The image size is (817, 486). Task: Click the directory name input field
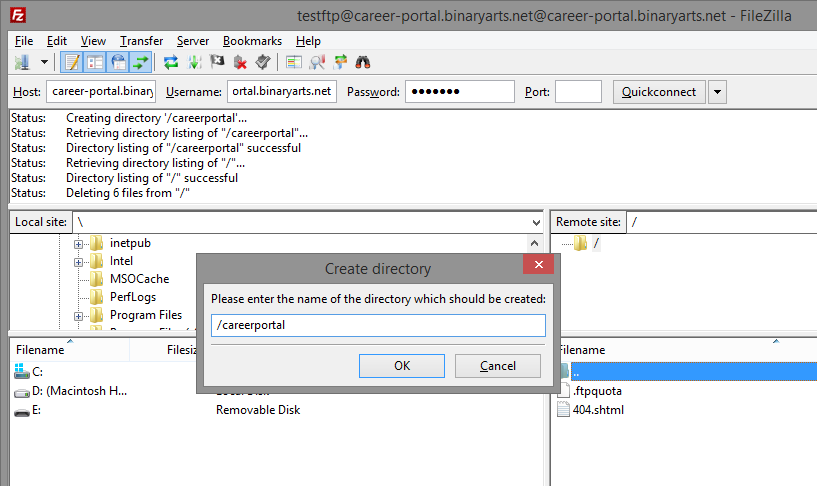[378, 325]
